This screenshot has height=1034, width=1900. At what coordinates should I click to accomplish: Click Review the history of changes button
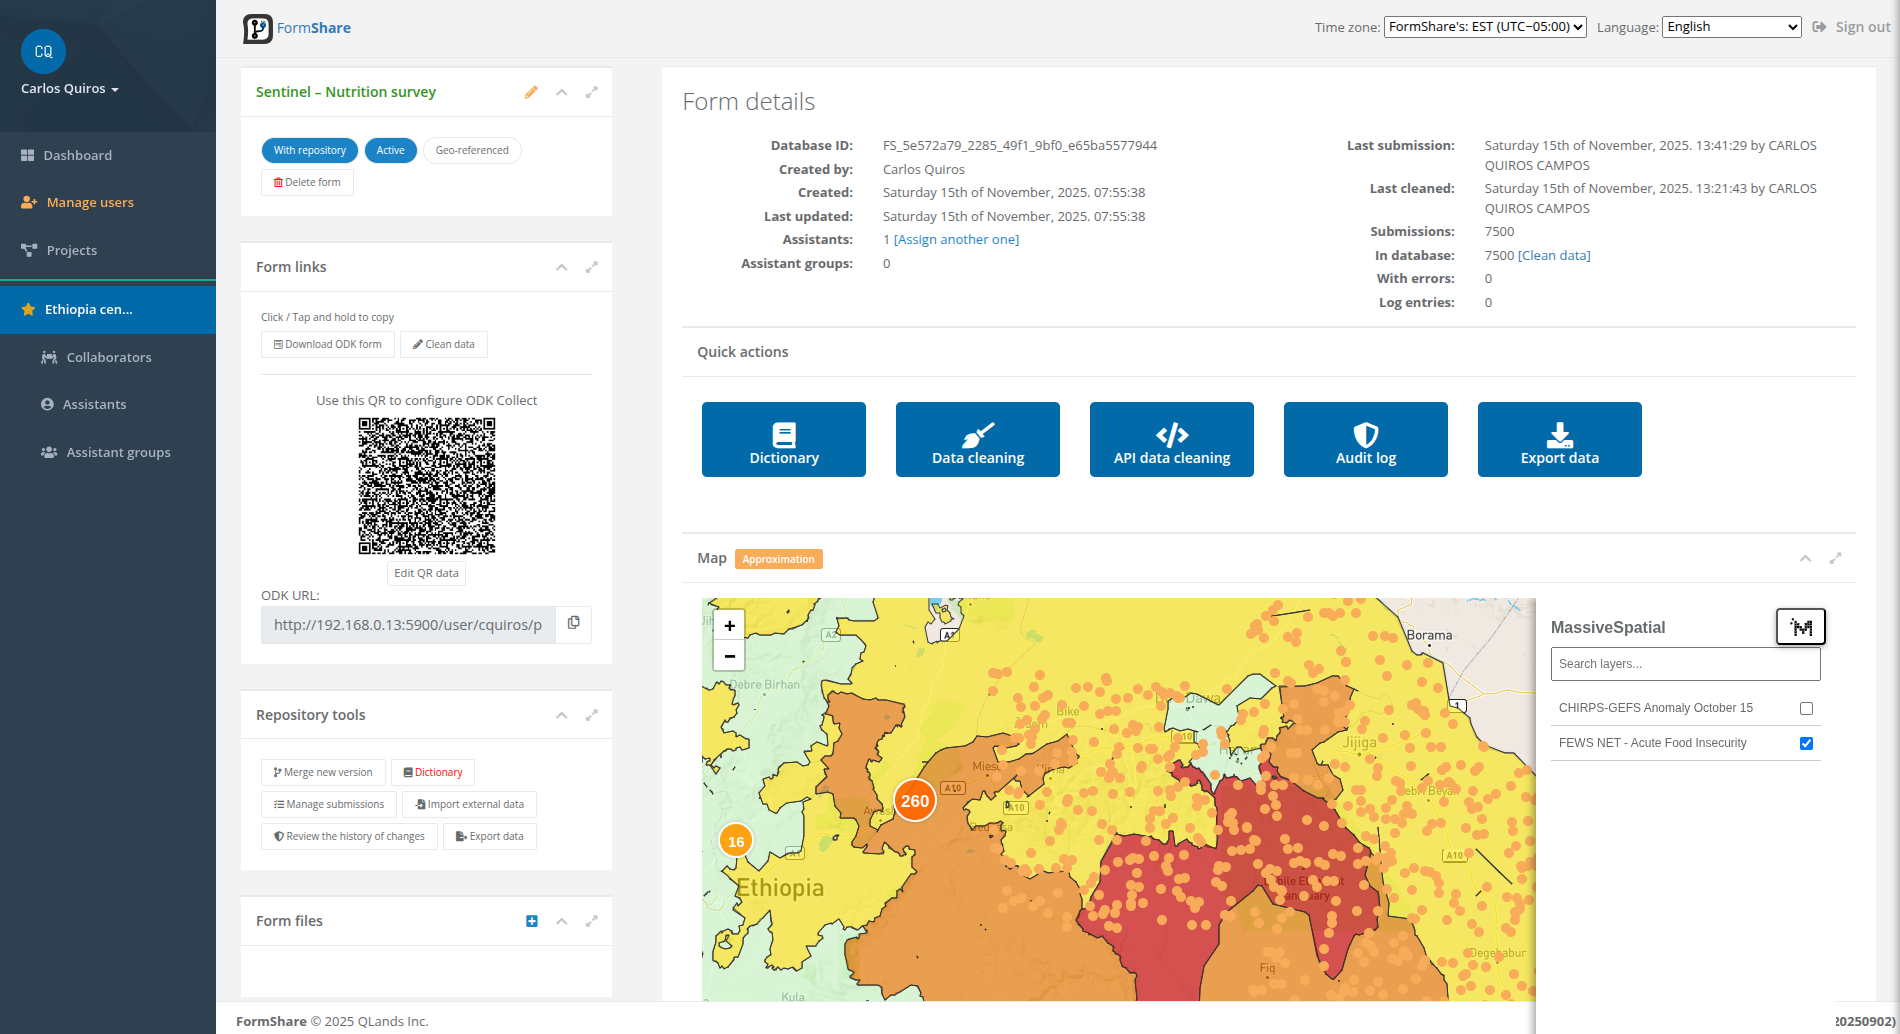350,836
